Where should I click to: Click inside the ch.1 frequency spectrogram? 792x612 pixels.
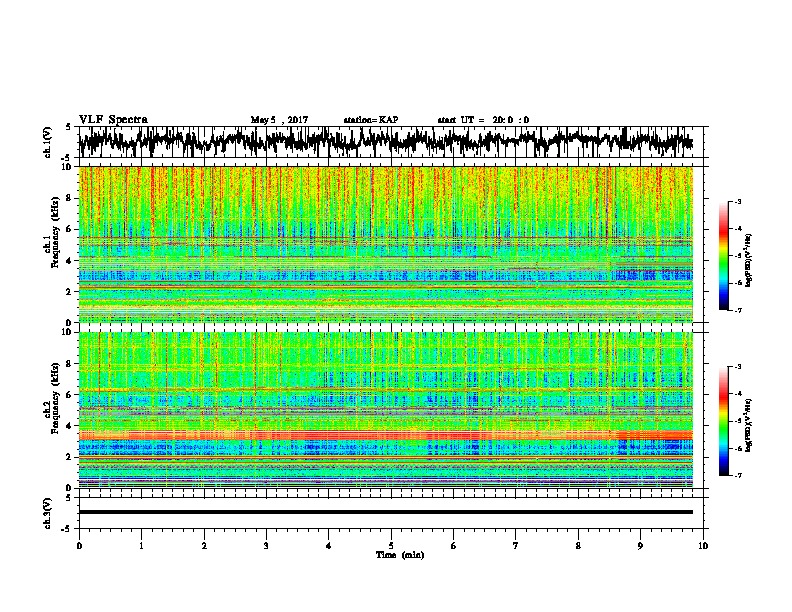click(x=385, y=244)
